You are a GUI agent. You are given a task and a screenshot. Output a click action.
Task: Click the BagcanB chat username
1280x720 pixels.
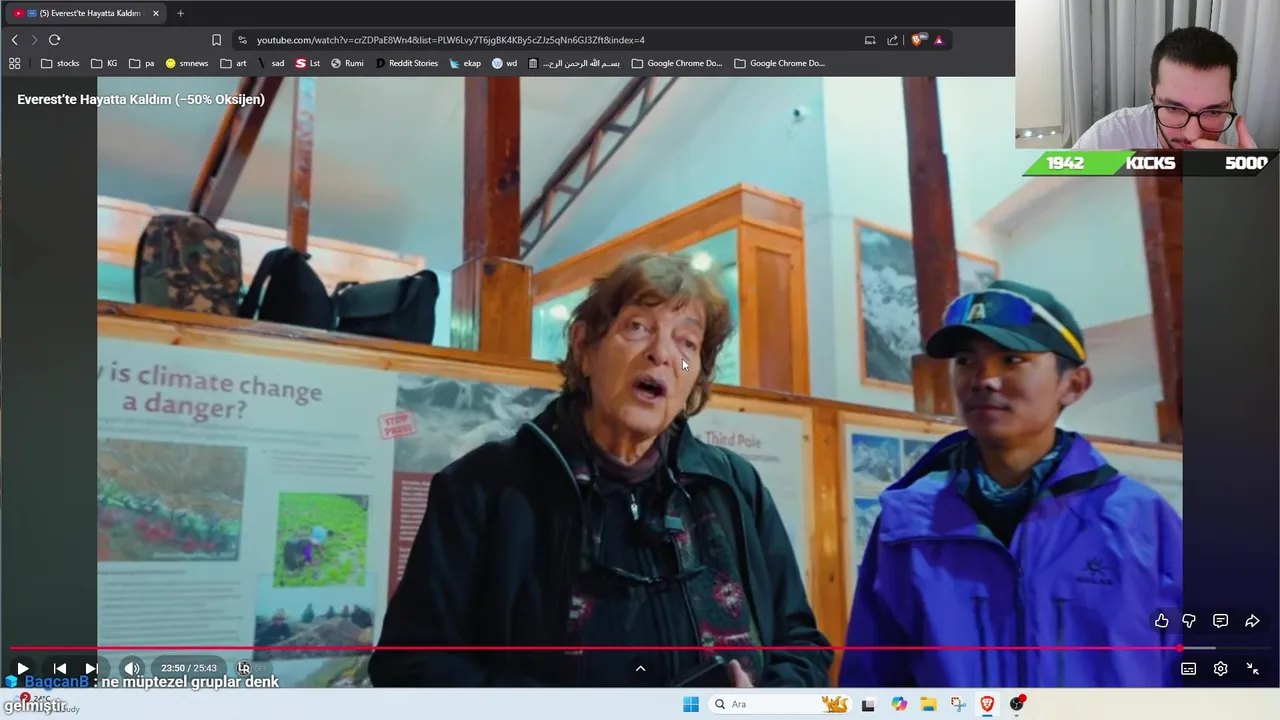tap(56, 682)
